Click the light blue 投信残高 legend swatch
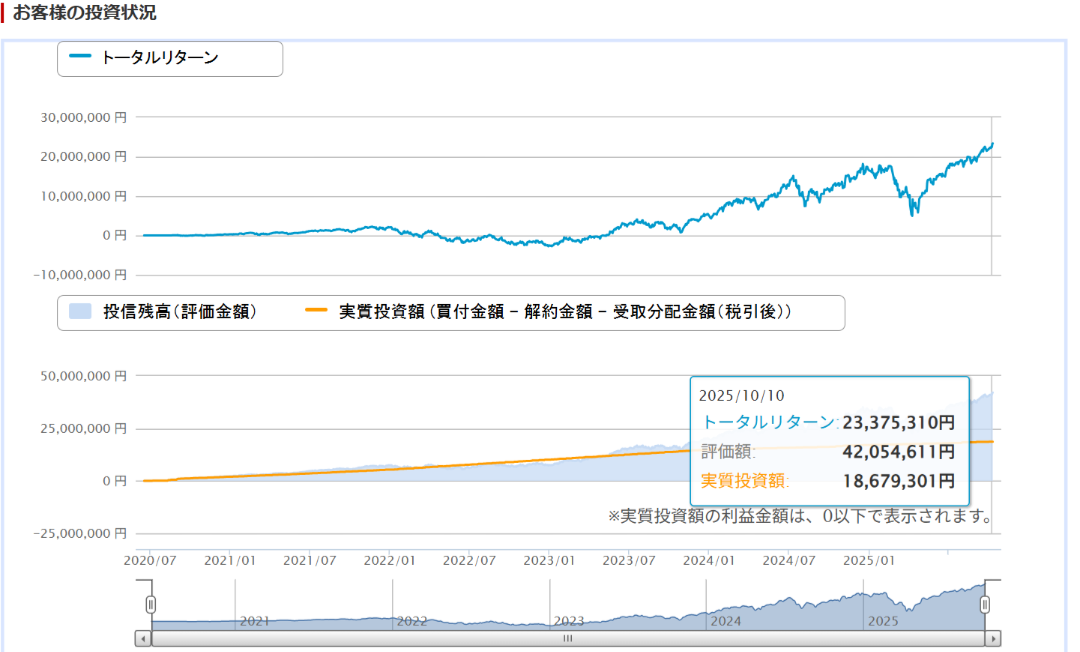This screenshot has width=1080, height=652. tap(81, 312)
